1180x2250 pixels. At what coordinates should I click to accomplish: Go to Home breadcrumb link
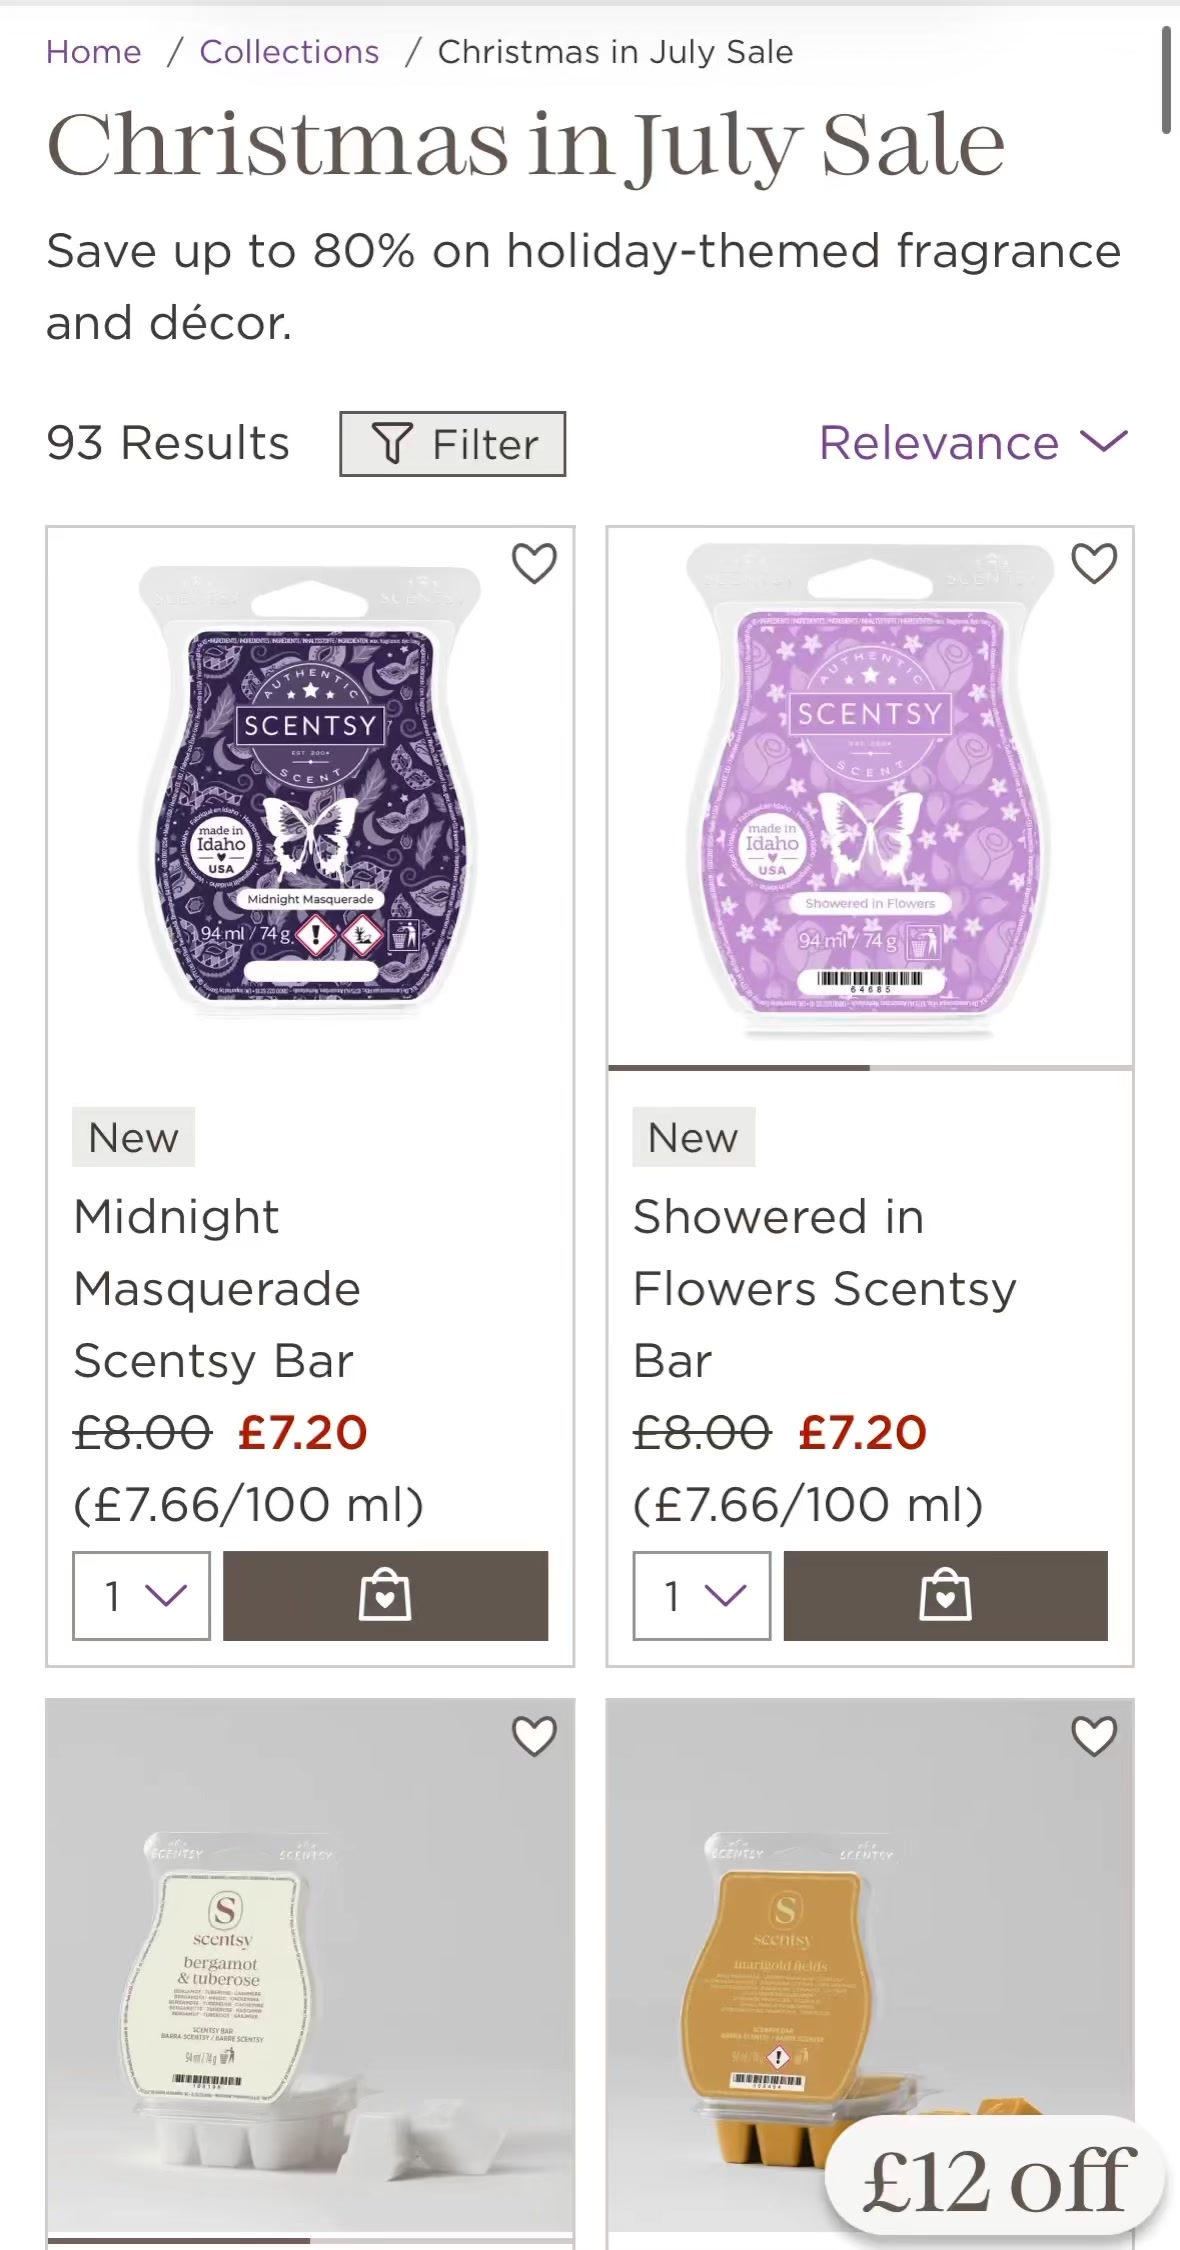click(x=94, y=52)
